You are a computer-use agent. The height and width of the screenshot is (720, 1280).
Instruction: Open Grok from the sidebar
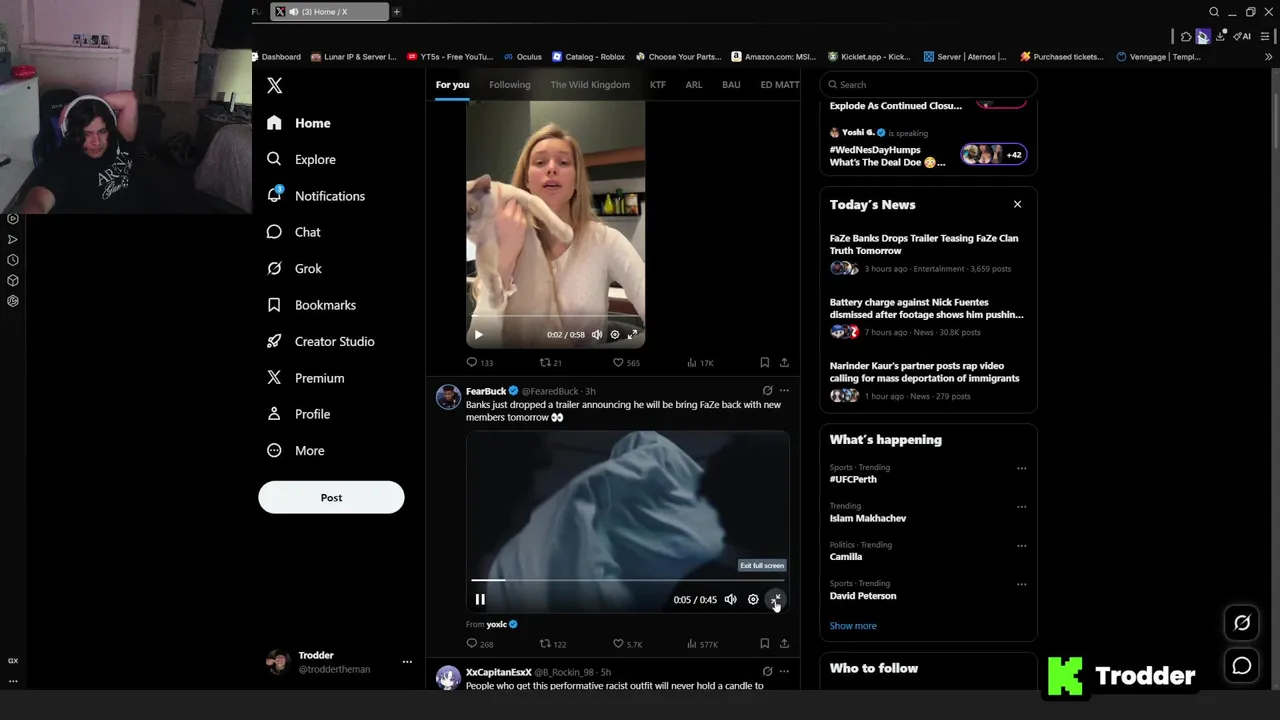[x=294, y=268]
